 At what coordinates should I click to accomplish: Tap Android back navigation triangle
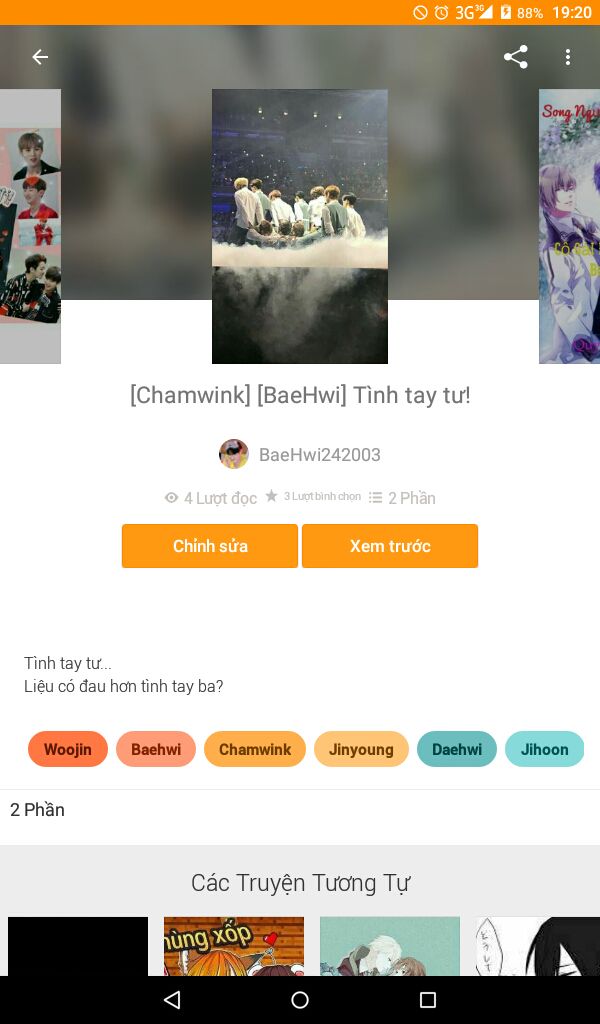[172, 1000]
